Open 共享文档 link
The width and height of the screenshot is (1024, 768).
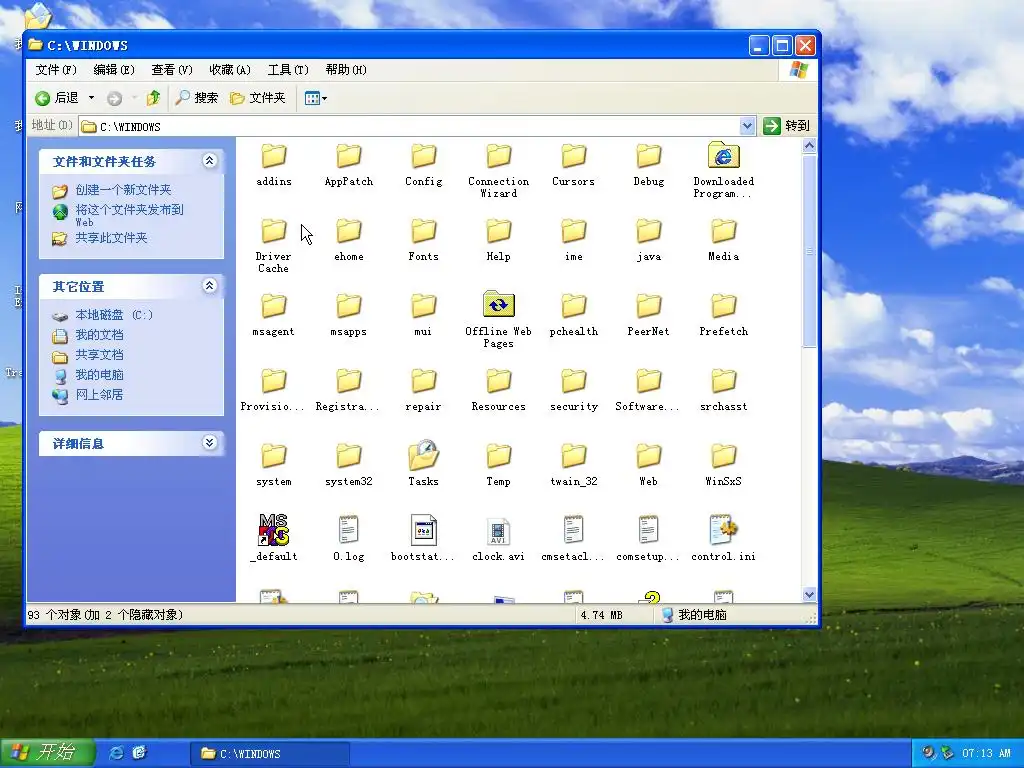coord(99,355)
